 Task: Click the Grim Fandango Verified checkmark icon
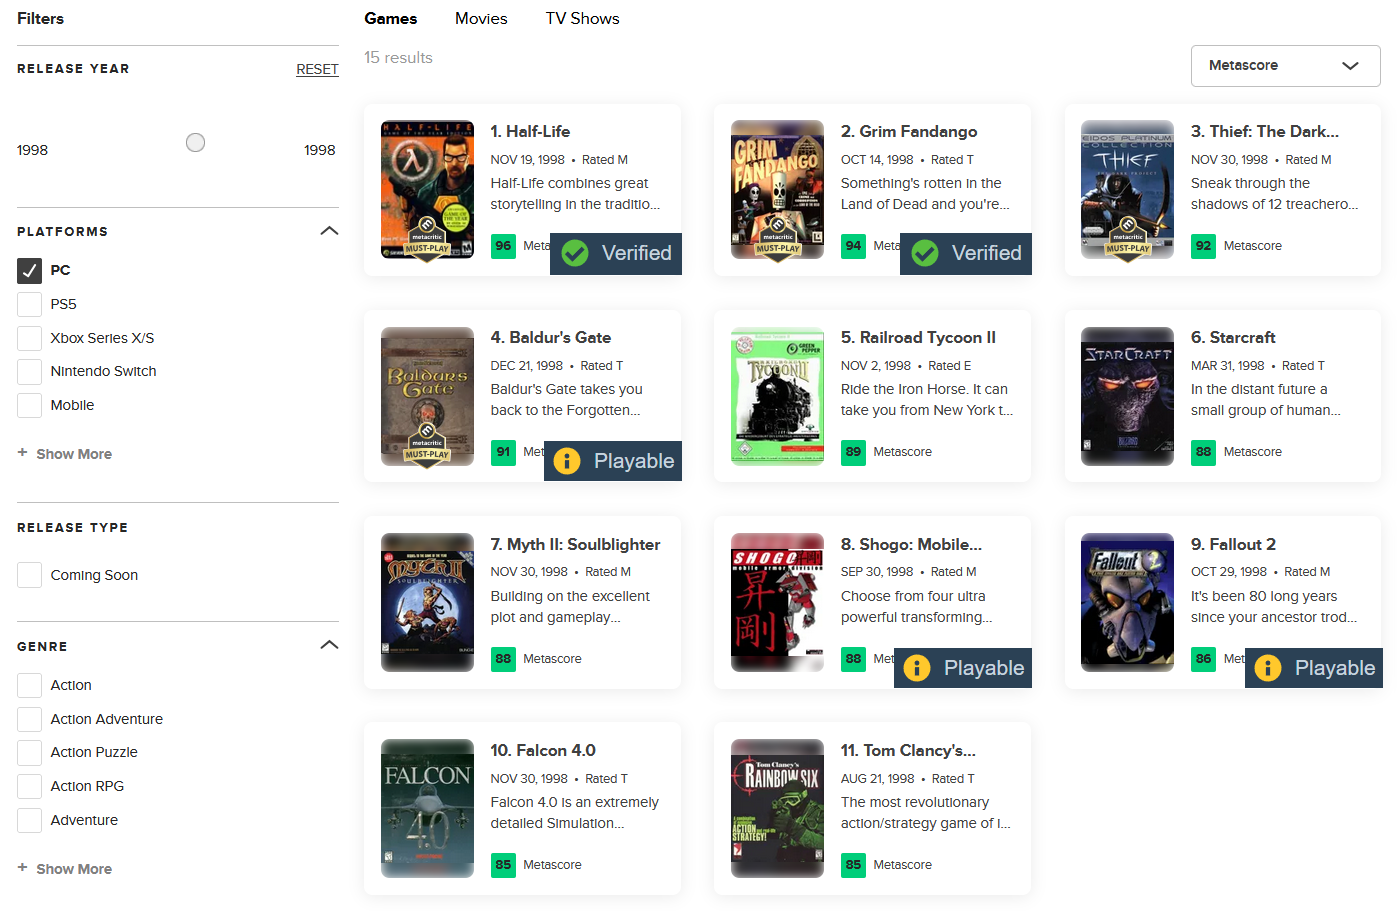coord(925,253)
